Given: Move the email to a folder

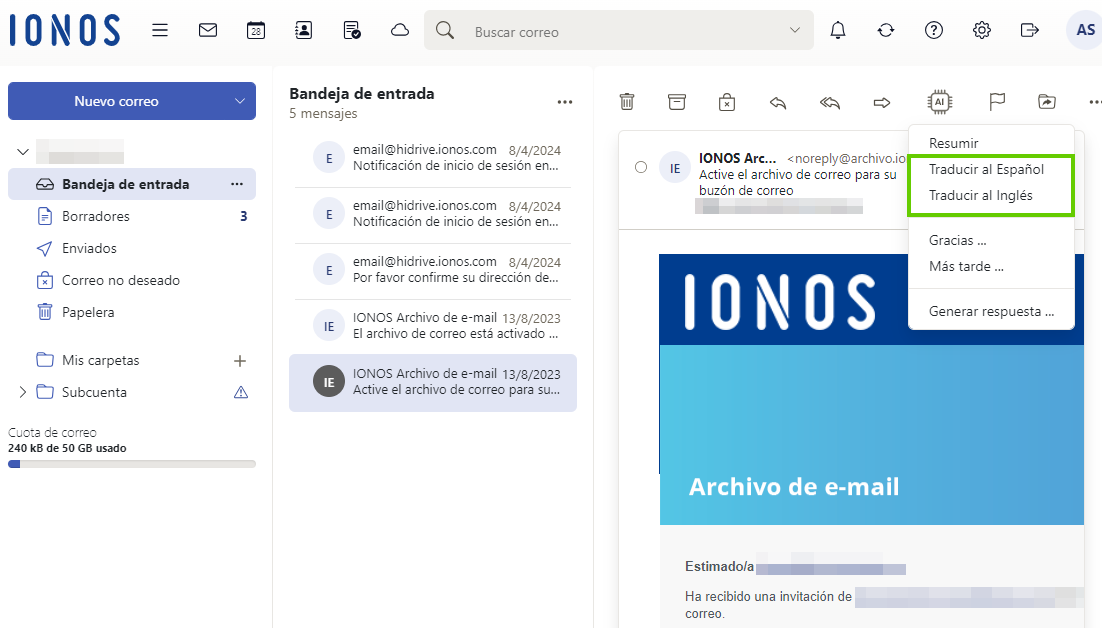Looking at the screenshot, I should (1046, 103).
